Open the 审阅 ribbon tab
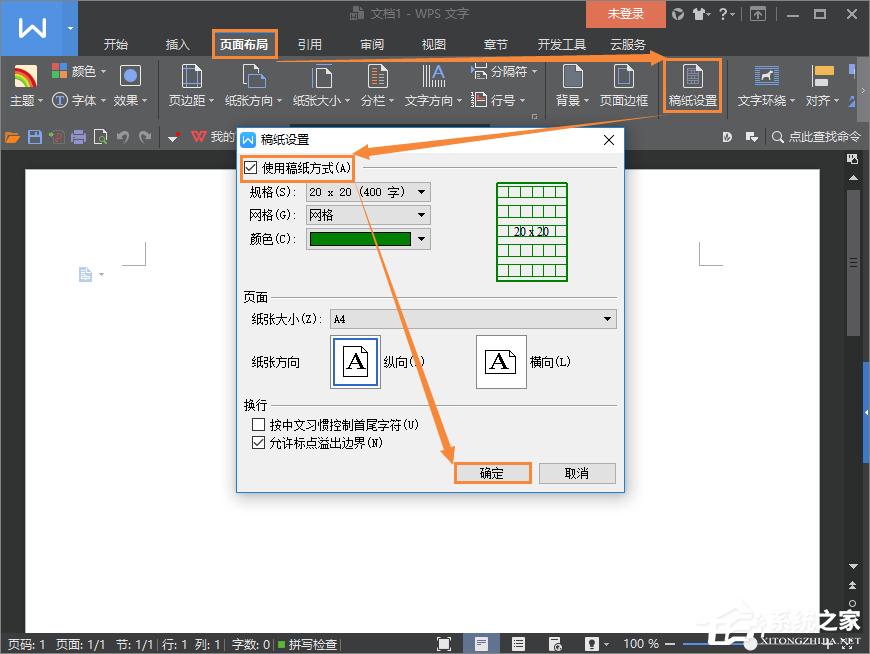 point(372,44)
